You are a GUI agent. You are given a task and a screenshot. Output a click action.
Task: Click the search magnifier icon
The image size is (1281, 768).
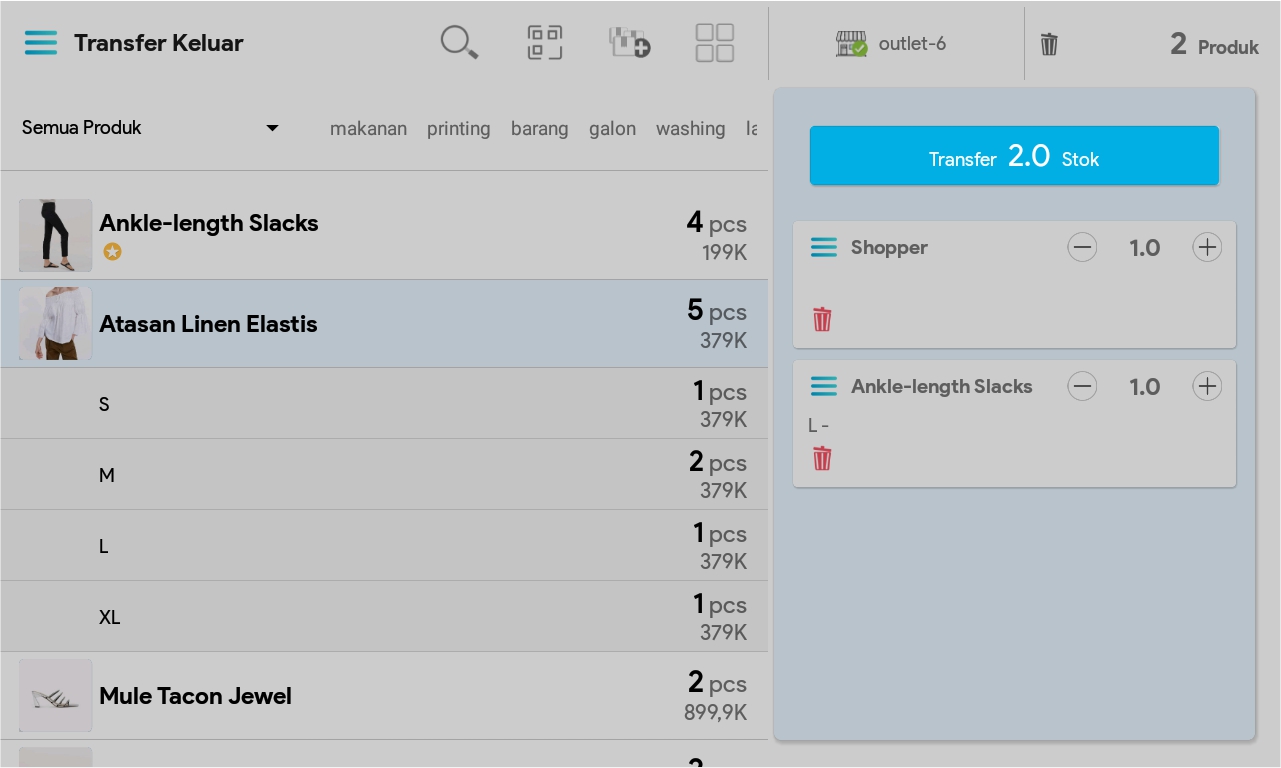[x=459, y=43]
